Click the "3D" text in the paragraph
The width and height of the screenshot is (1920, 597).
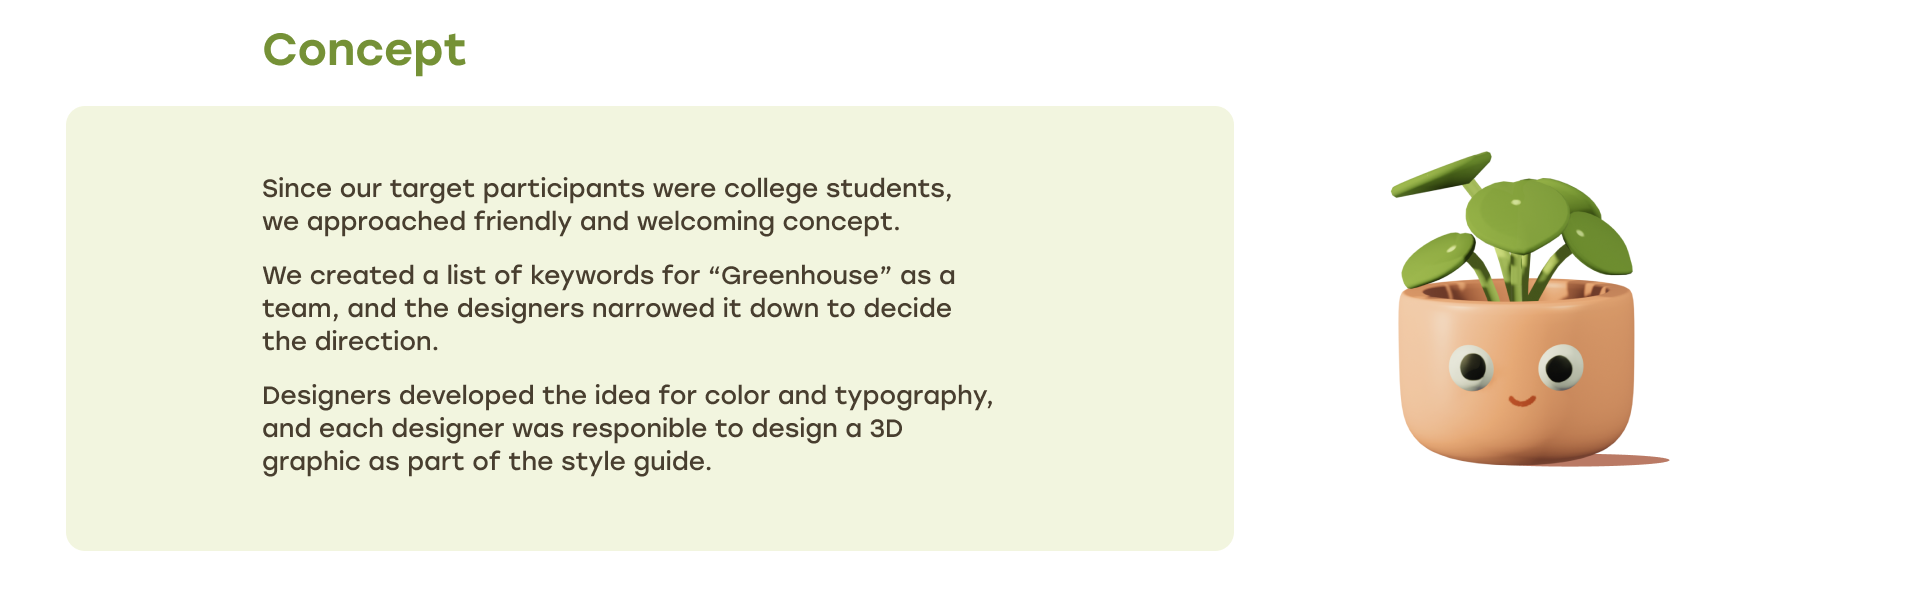[886, 428]
